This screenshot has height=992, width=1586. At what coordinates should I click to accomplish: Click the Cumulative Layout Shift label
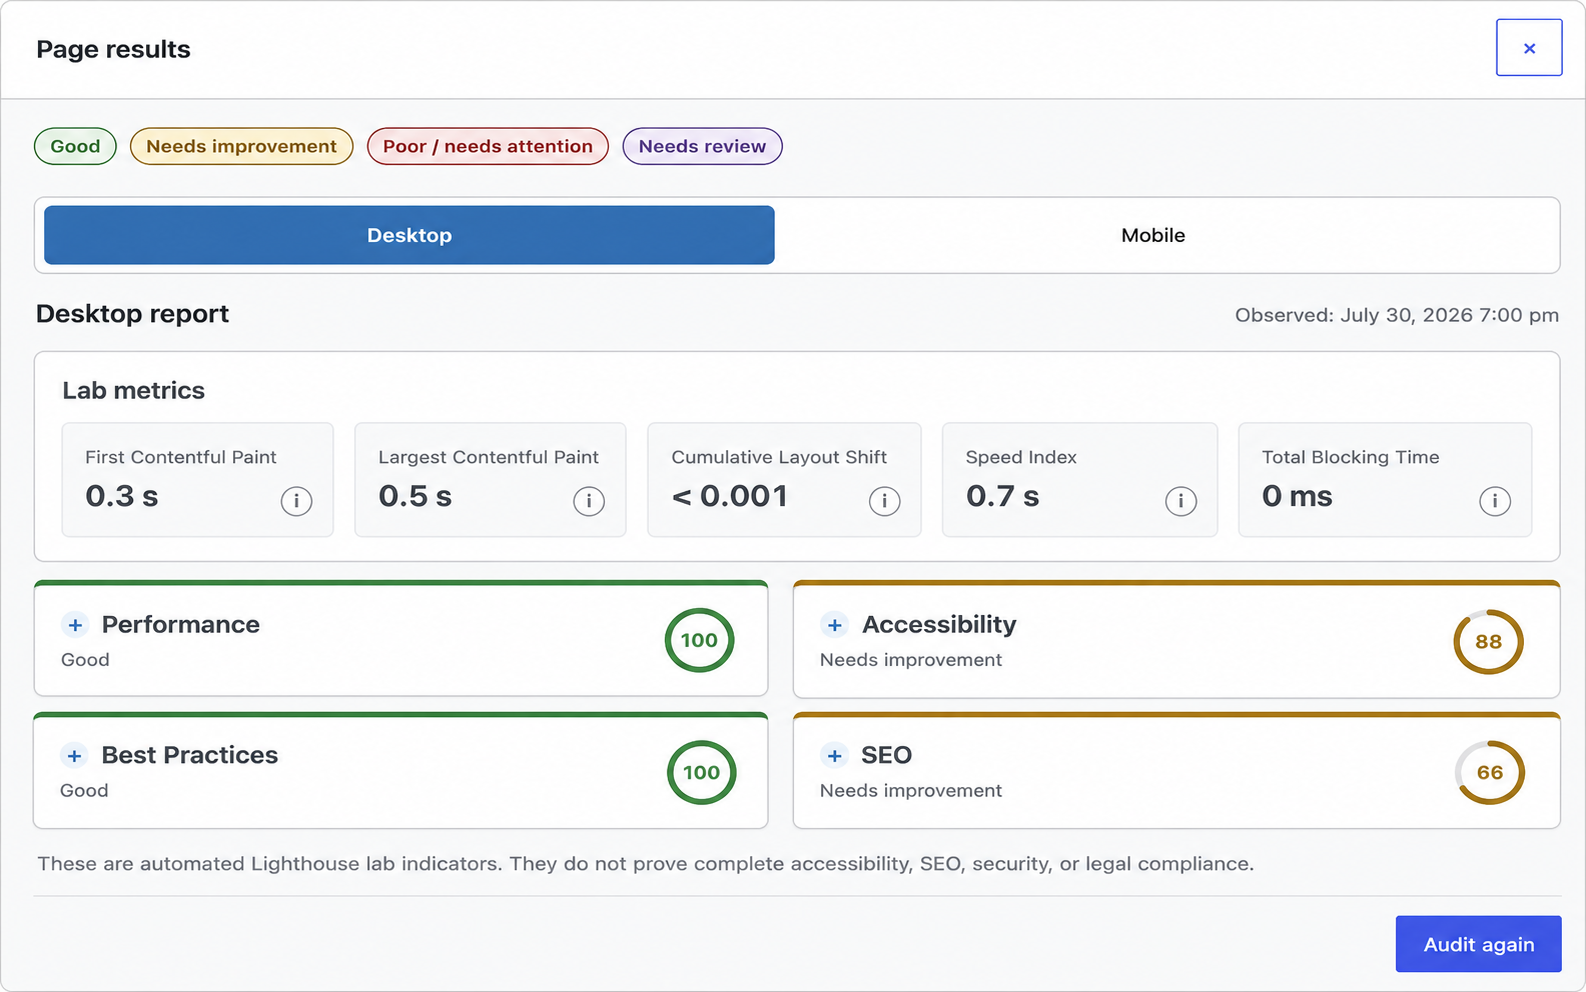779,457
